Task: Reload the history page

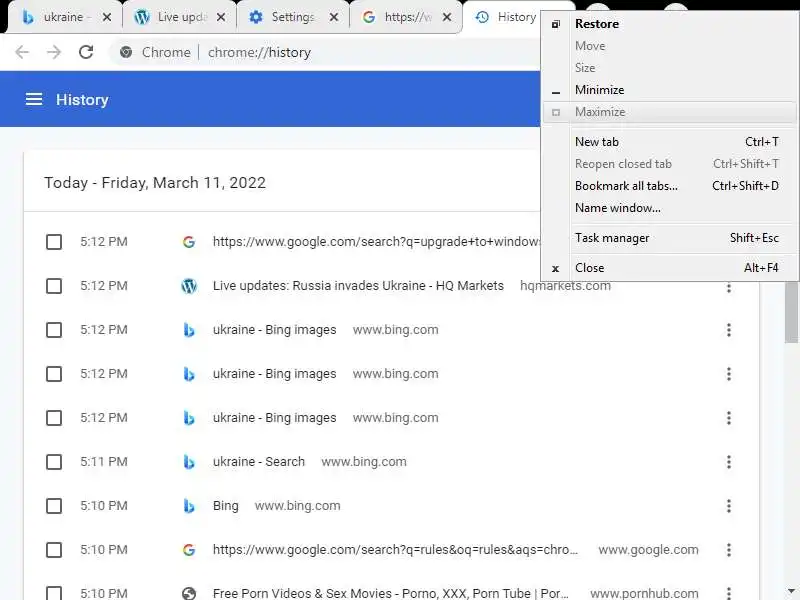Action: 86,52
